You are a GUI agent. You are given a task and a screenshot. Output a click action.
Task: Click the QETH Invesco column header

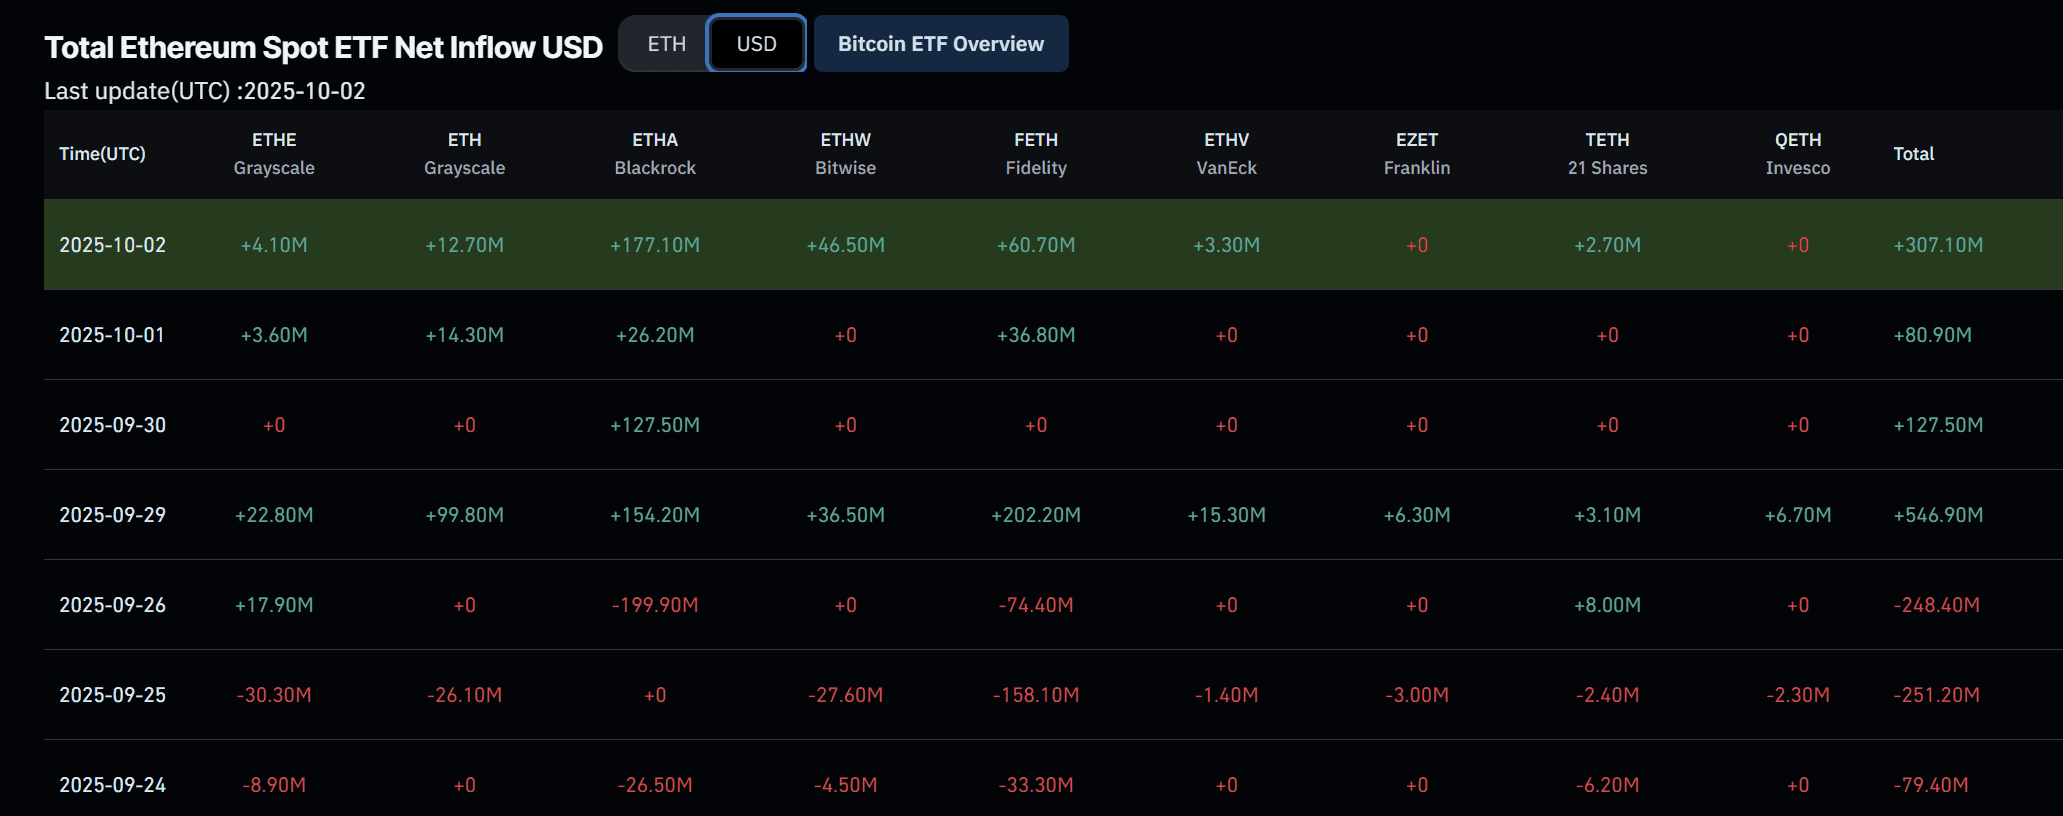[1798, 154]
